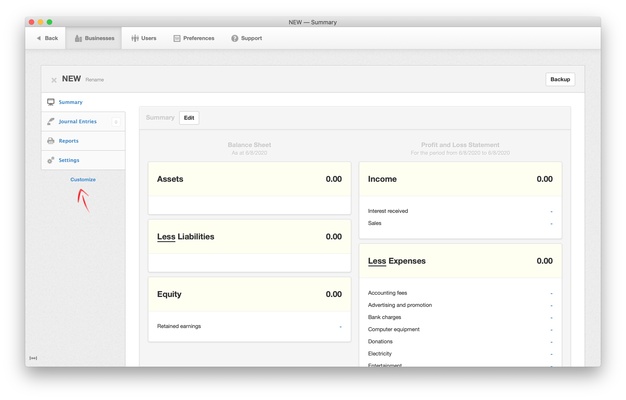Viewport: 626px width, 400px height.
Task: Select Summary in the sidebar
Action: [x=83, y=102]
